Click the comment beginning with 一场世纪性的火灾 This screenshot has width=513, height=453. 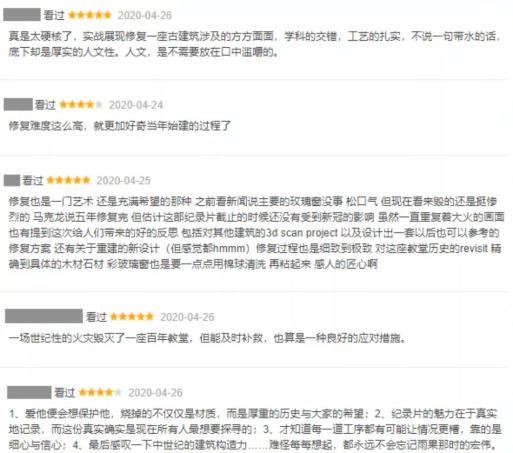(x=207, y=338)
